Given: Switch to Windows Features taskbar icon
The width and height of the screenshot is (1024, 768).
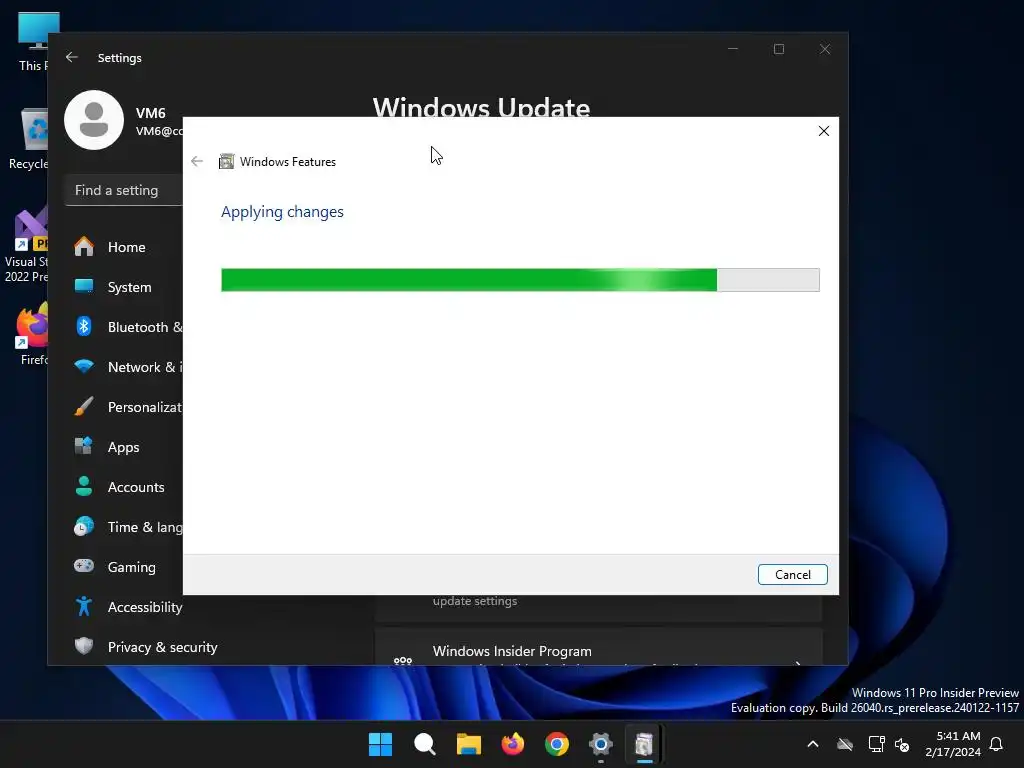Looking at the screenshot, I should click(645, 744).
